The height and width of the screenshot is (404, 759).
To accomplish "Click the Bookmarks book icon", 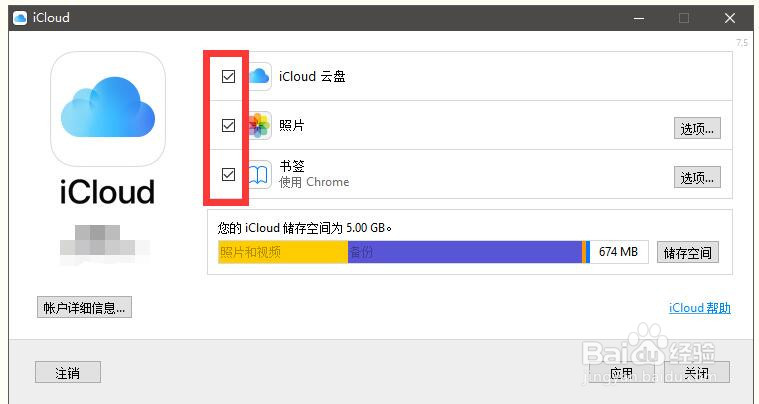I will click(x=259, y=176).
